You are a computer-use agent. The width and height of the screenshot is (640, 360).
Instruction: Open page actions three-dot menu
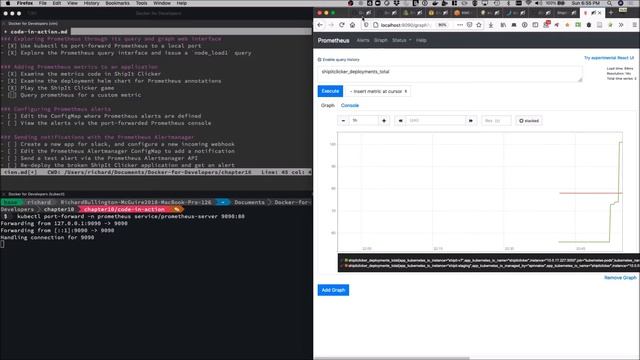460,25
